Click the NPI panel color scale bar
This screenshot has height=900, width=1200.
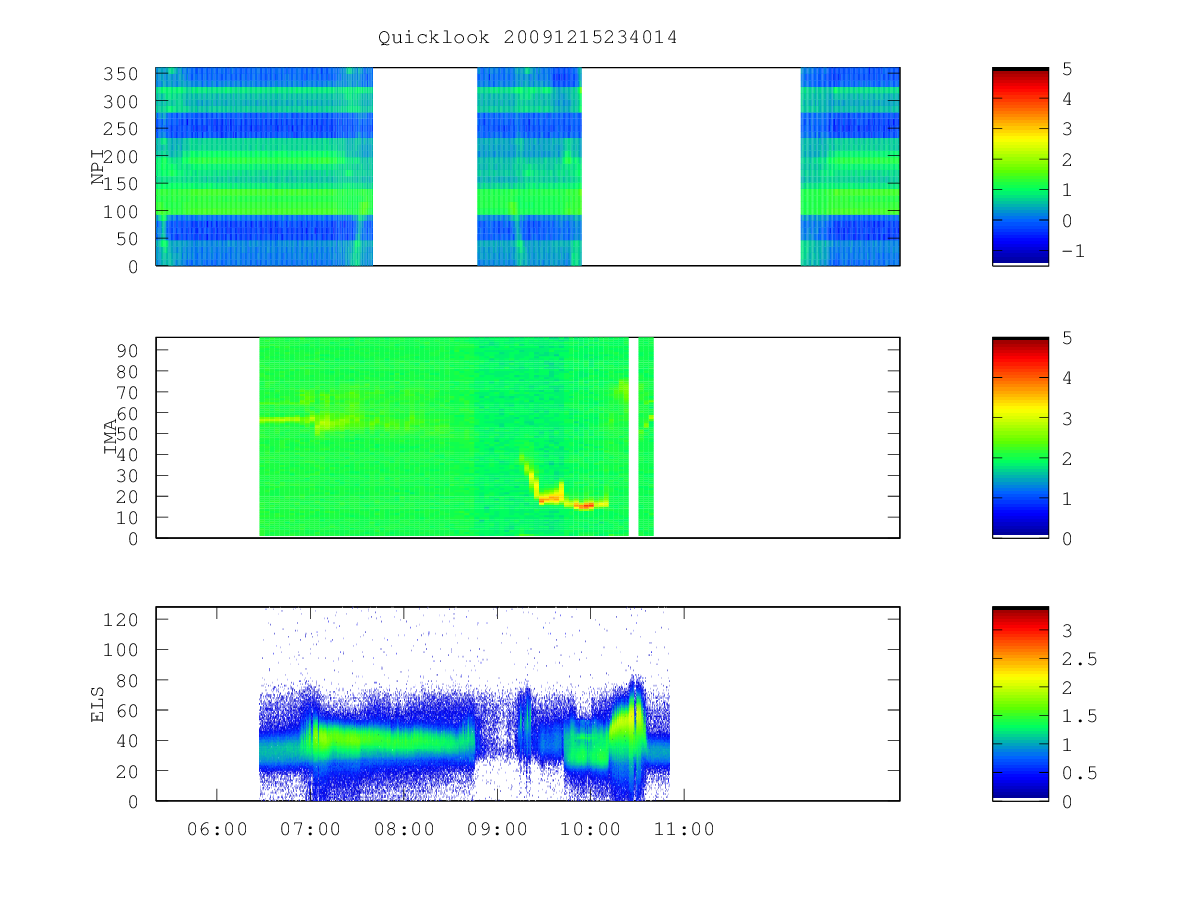1020,166
